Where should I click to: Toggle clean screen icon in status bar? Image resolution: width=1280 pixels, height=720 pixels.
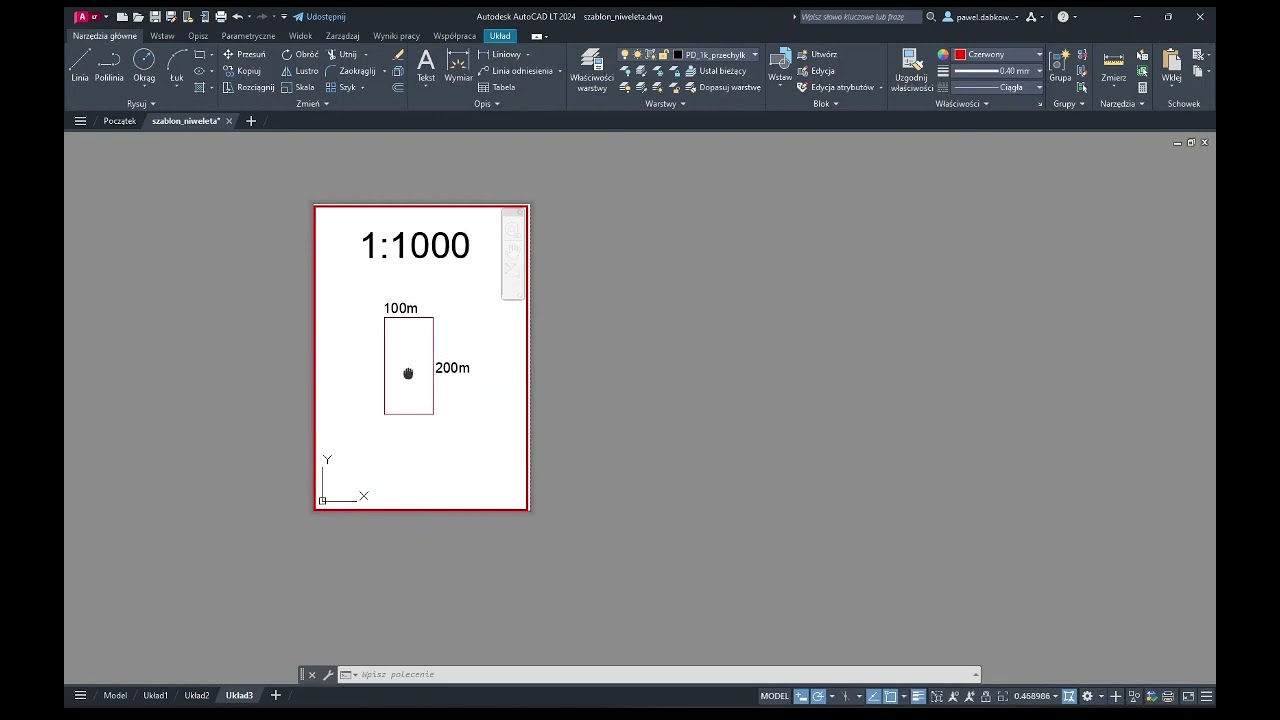pos(1188,696)
